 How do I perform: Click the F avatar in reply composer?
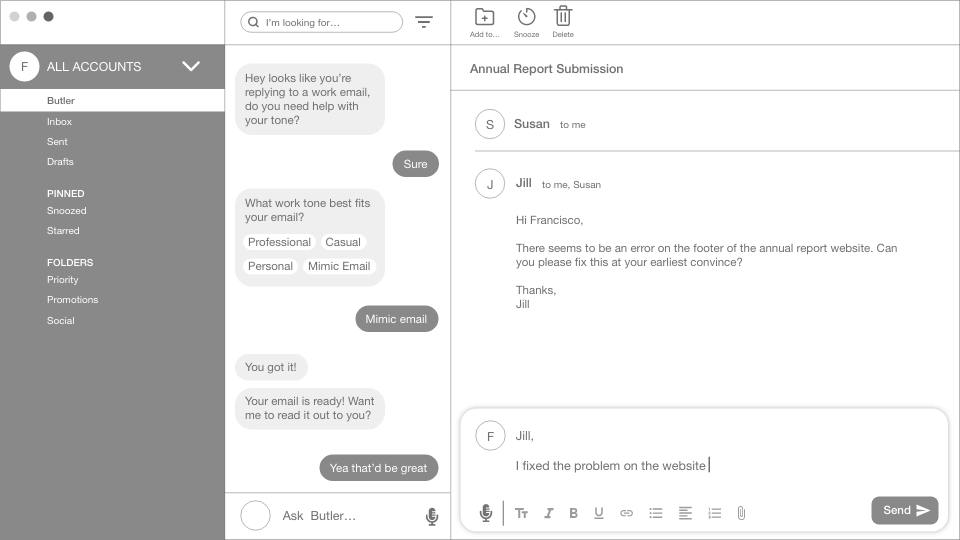point(490,436)
